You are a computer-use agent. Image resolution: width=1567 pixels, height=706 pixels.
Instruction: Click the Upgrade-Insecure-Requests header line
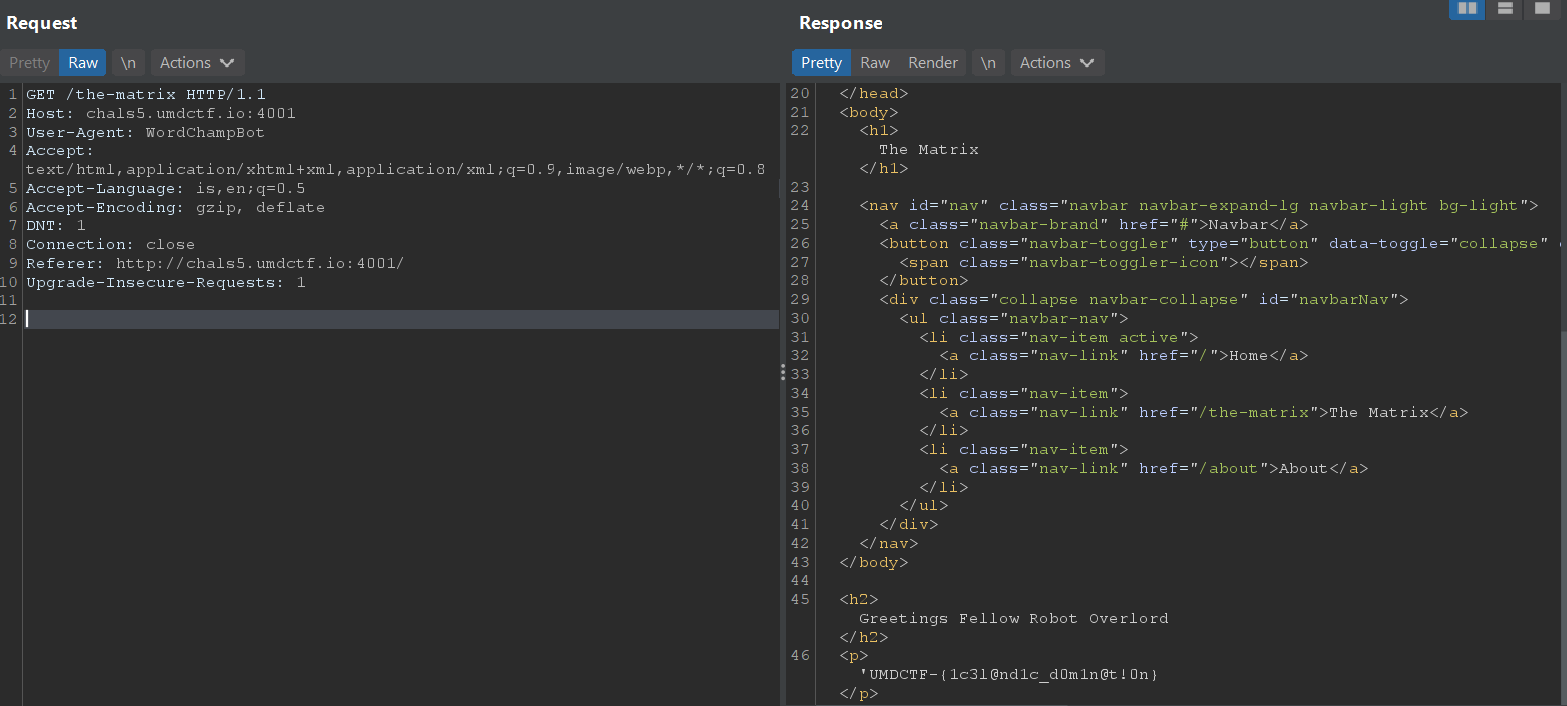(166, 282)
